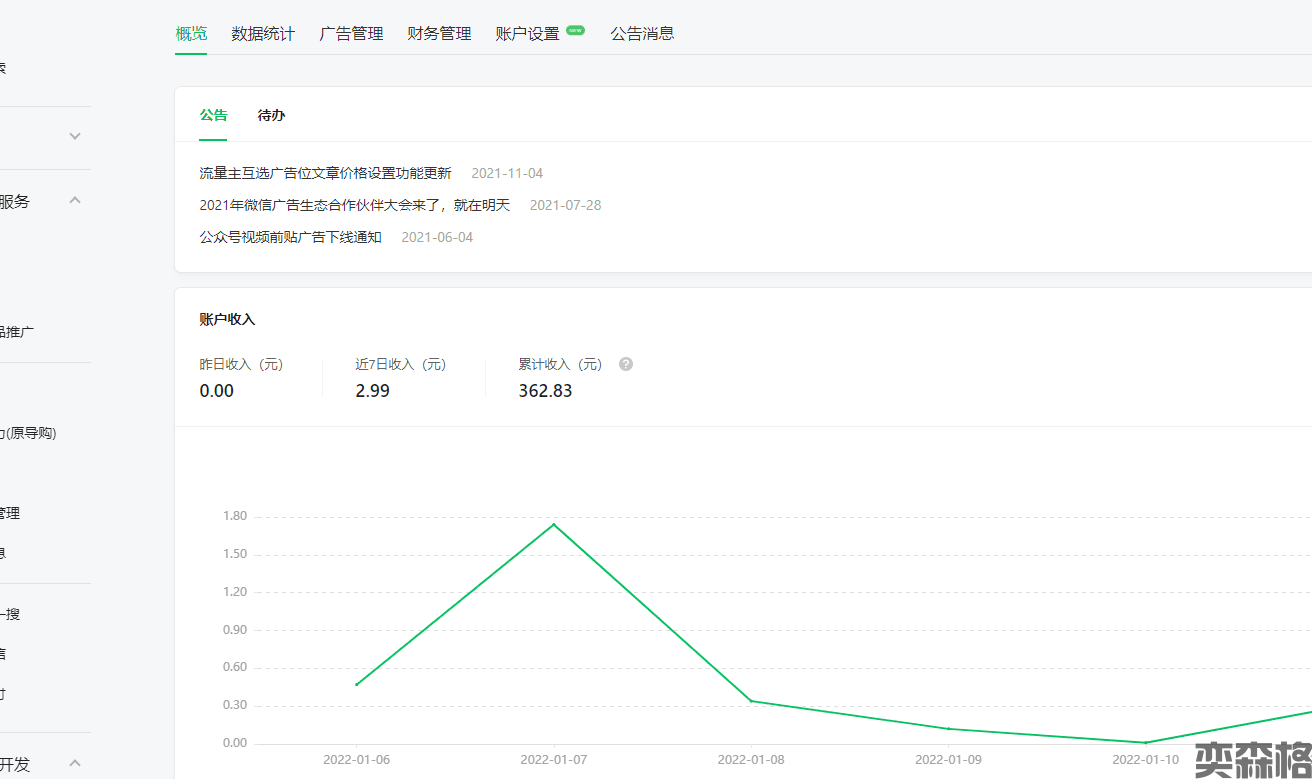
Task: Click the chart data point for 2022-01-08
Action: (751, 700)
